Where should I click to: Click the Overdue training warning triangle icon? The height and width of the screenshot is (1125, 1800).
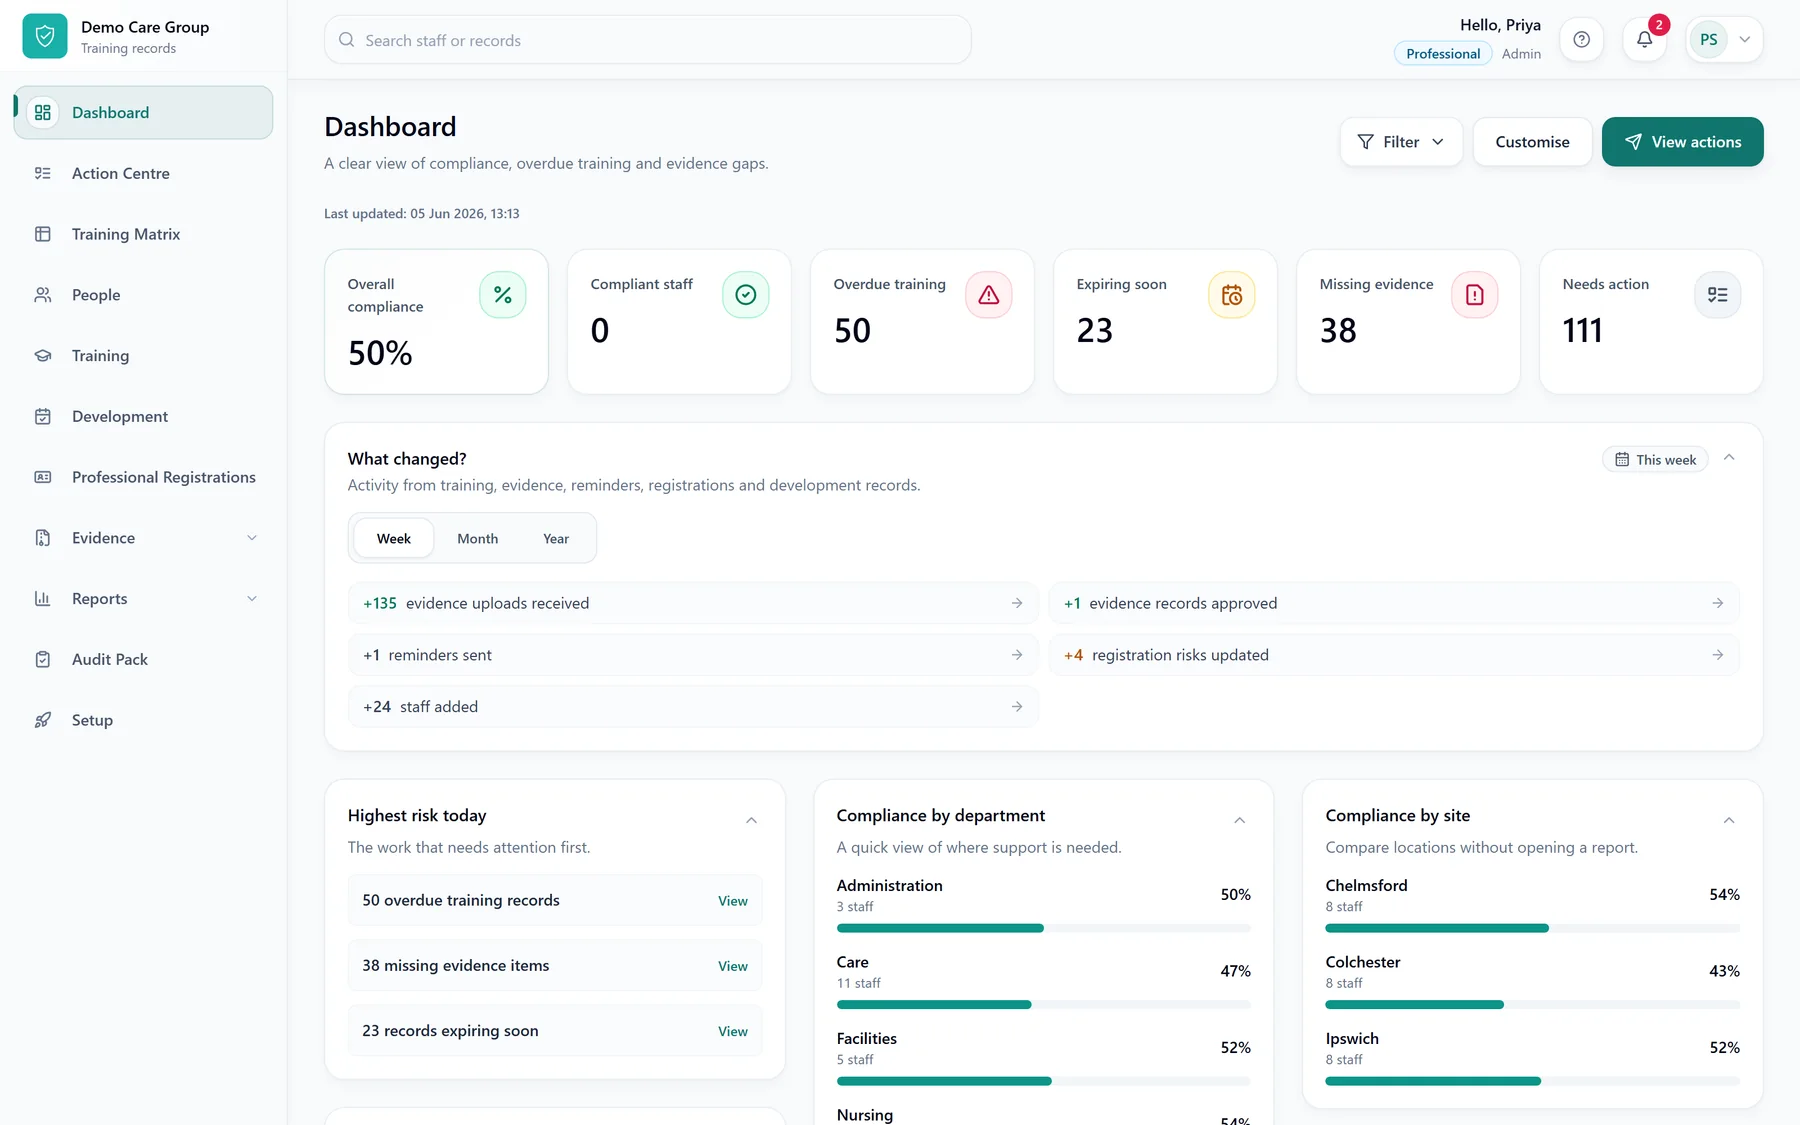(989, 295)
